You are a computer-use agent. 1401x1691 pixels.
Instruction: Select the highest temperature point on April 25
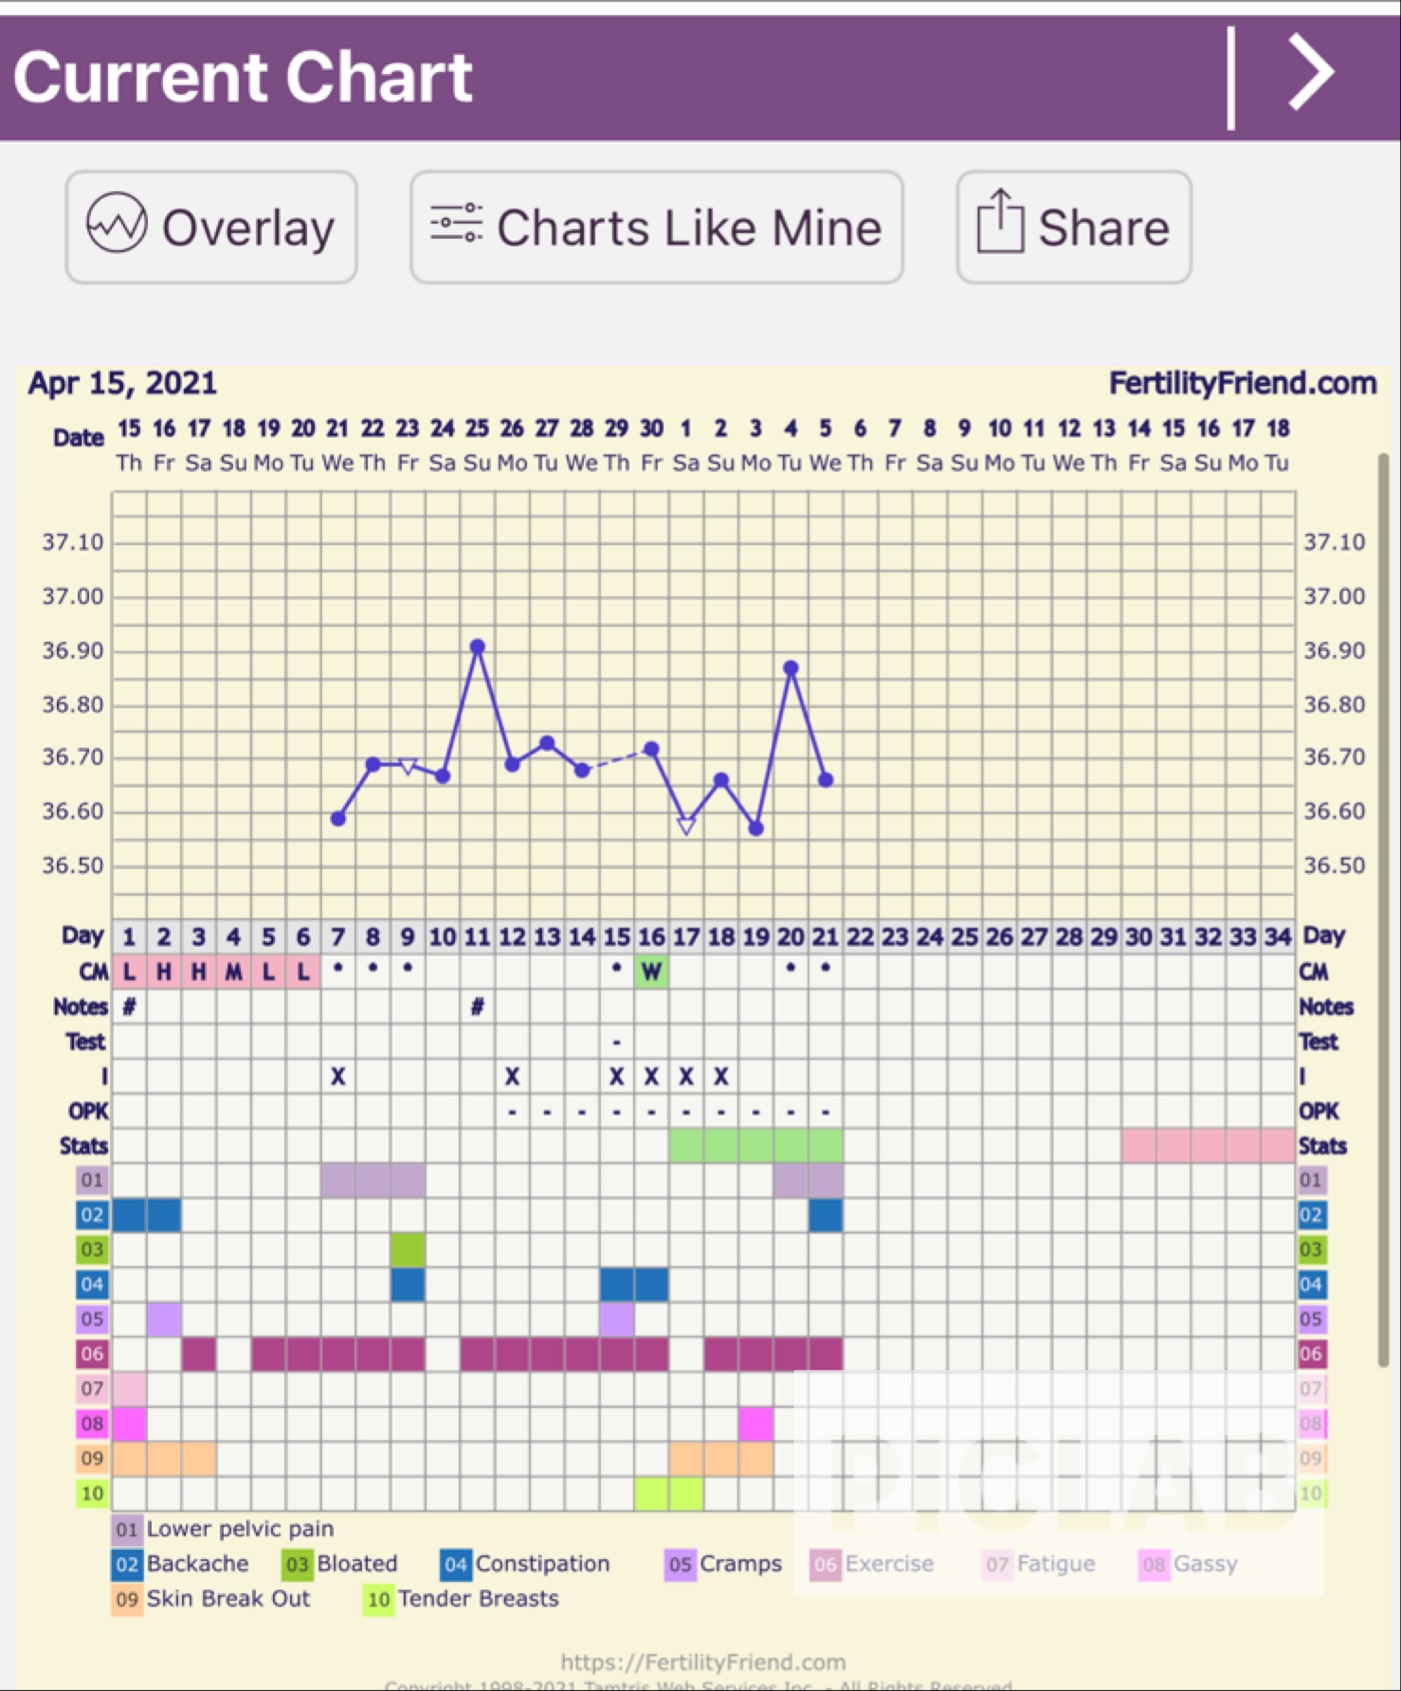point(478,647)
